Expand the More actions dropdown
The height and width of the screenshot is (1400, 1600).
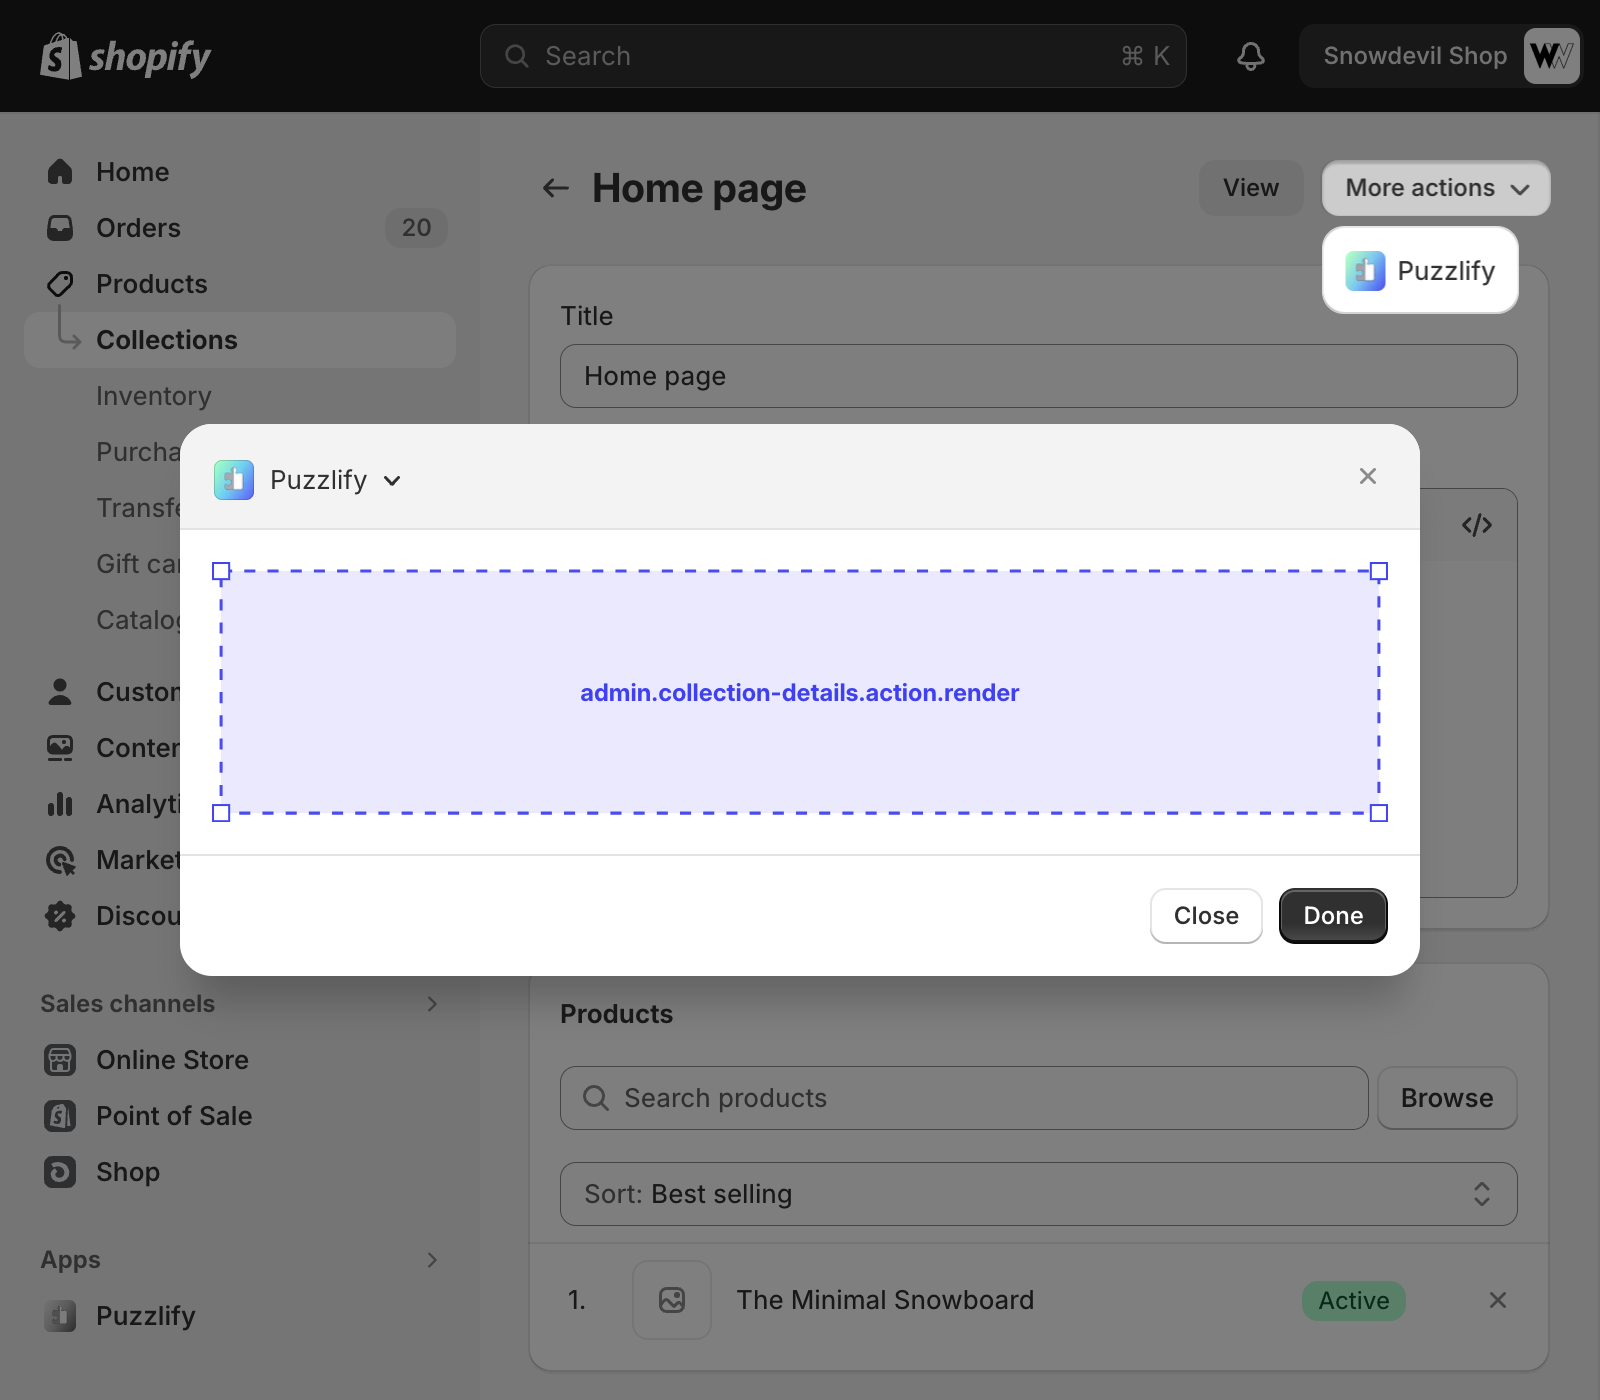tap(1435, 188)
